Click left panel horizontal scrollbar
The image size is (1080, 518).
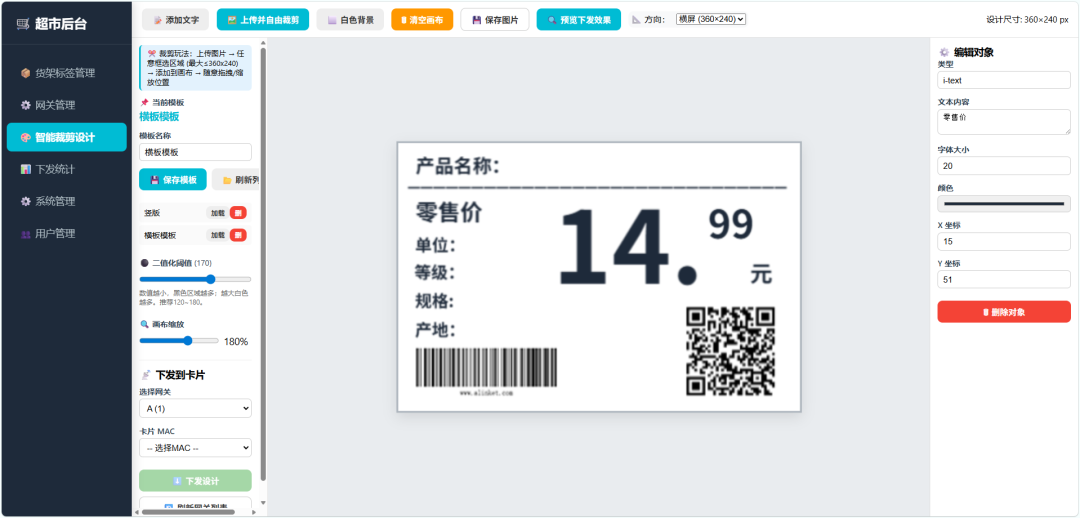click(188, 512)
